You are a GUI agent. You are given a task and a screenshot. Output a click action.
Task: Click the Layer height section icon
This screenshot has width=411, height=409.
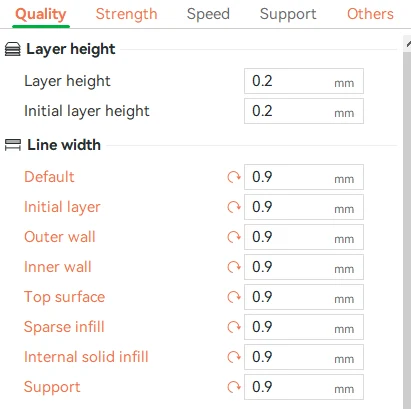coord(13,49)
